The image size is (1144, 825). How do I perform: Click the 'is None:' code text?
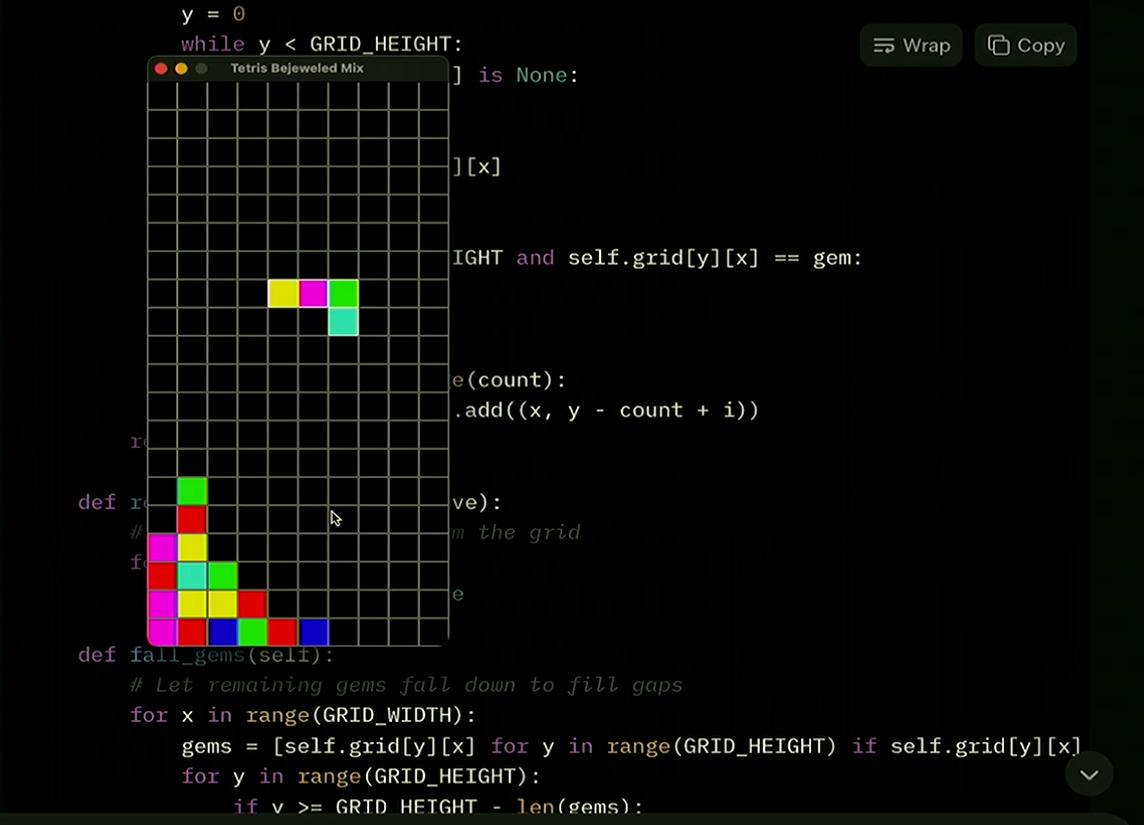point(528,75)
